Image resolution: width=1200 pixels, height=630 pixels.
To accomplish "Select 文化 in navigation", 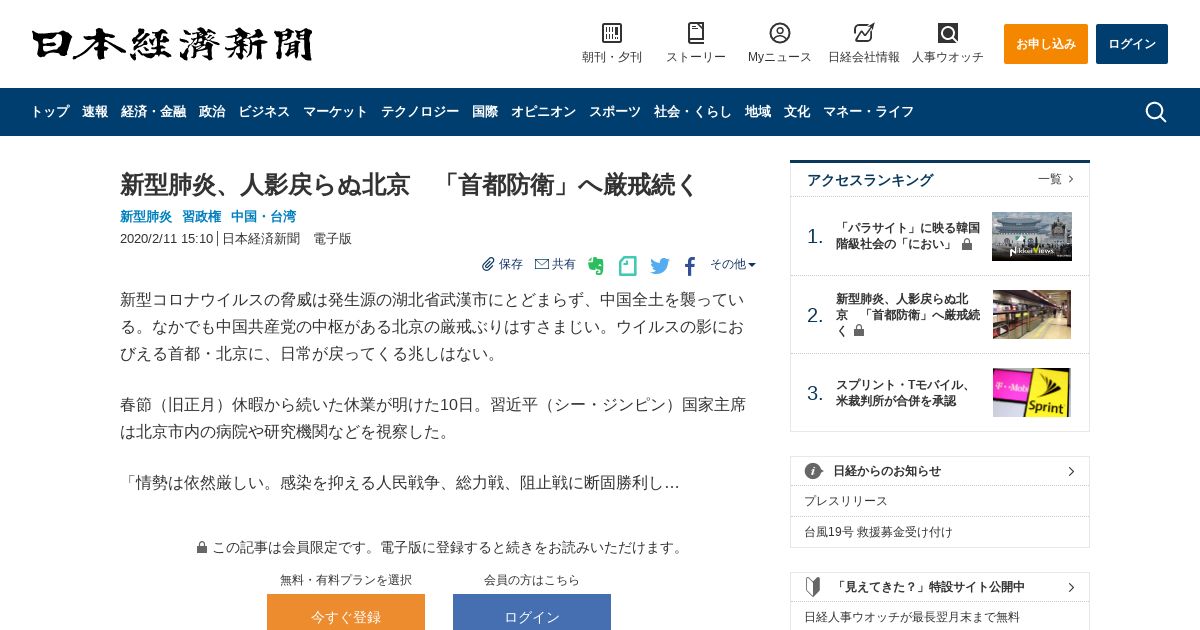I will 797,112.
